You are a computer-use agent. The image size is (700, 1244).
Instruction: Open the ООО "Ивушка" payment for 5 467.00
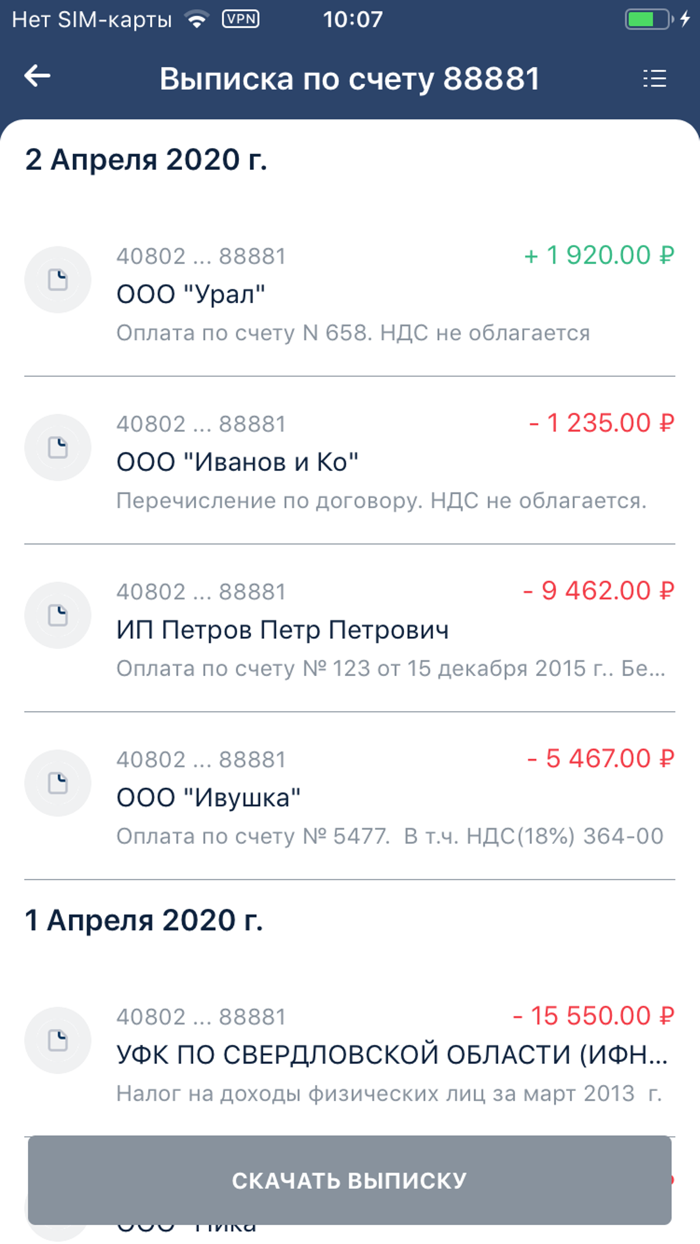[350, 795]
